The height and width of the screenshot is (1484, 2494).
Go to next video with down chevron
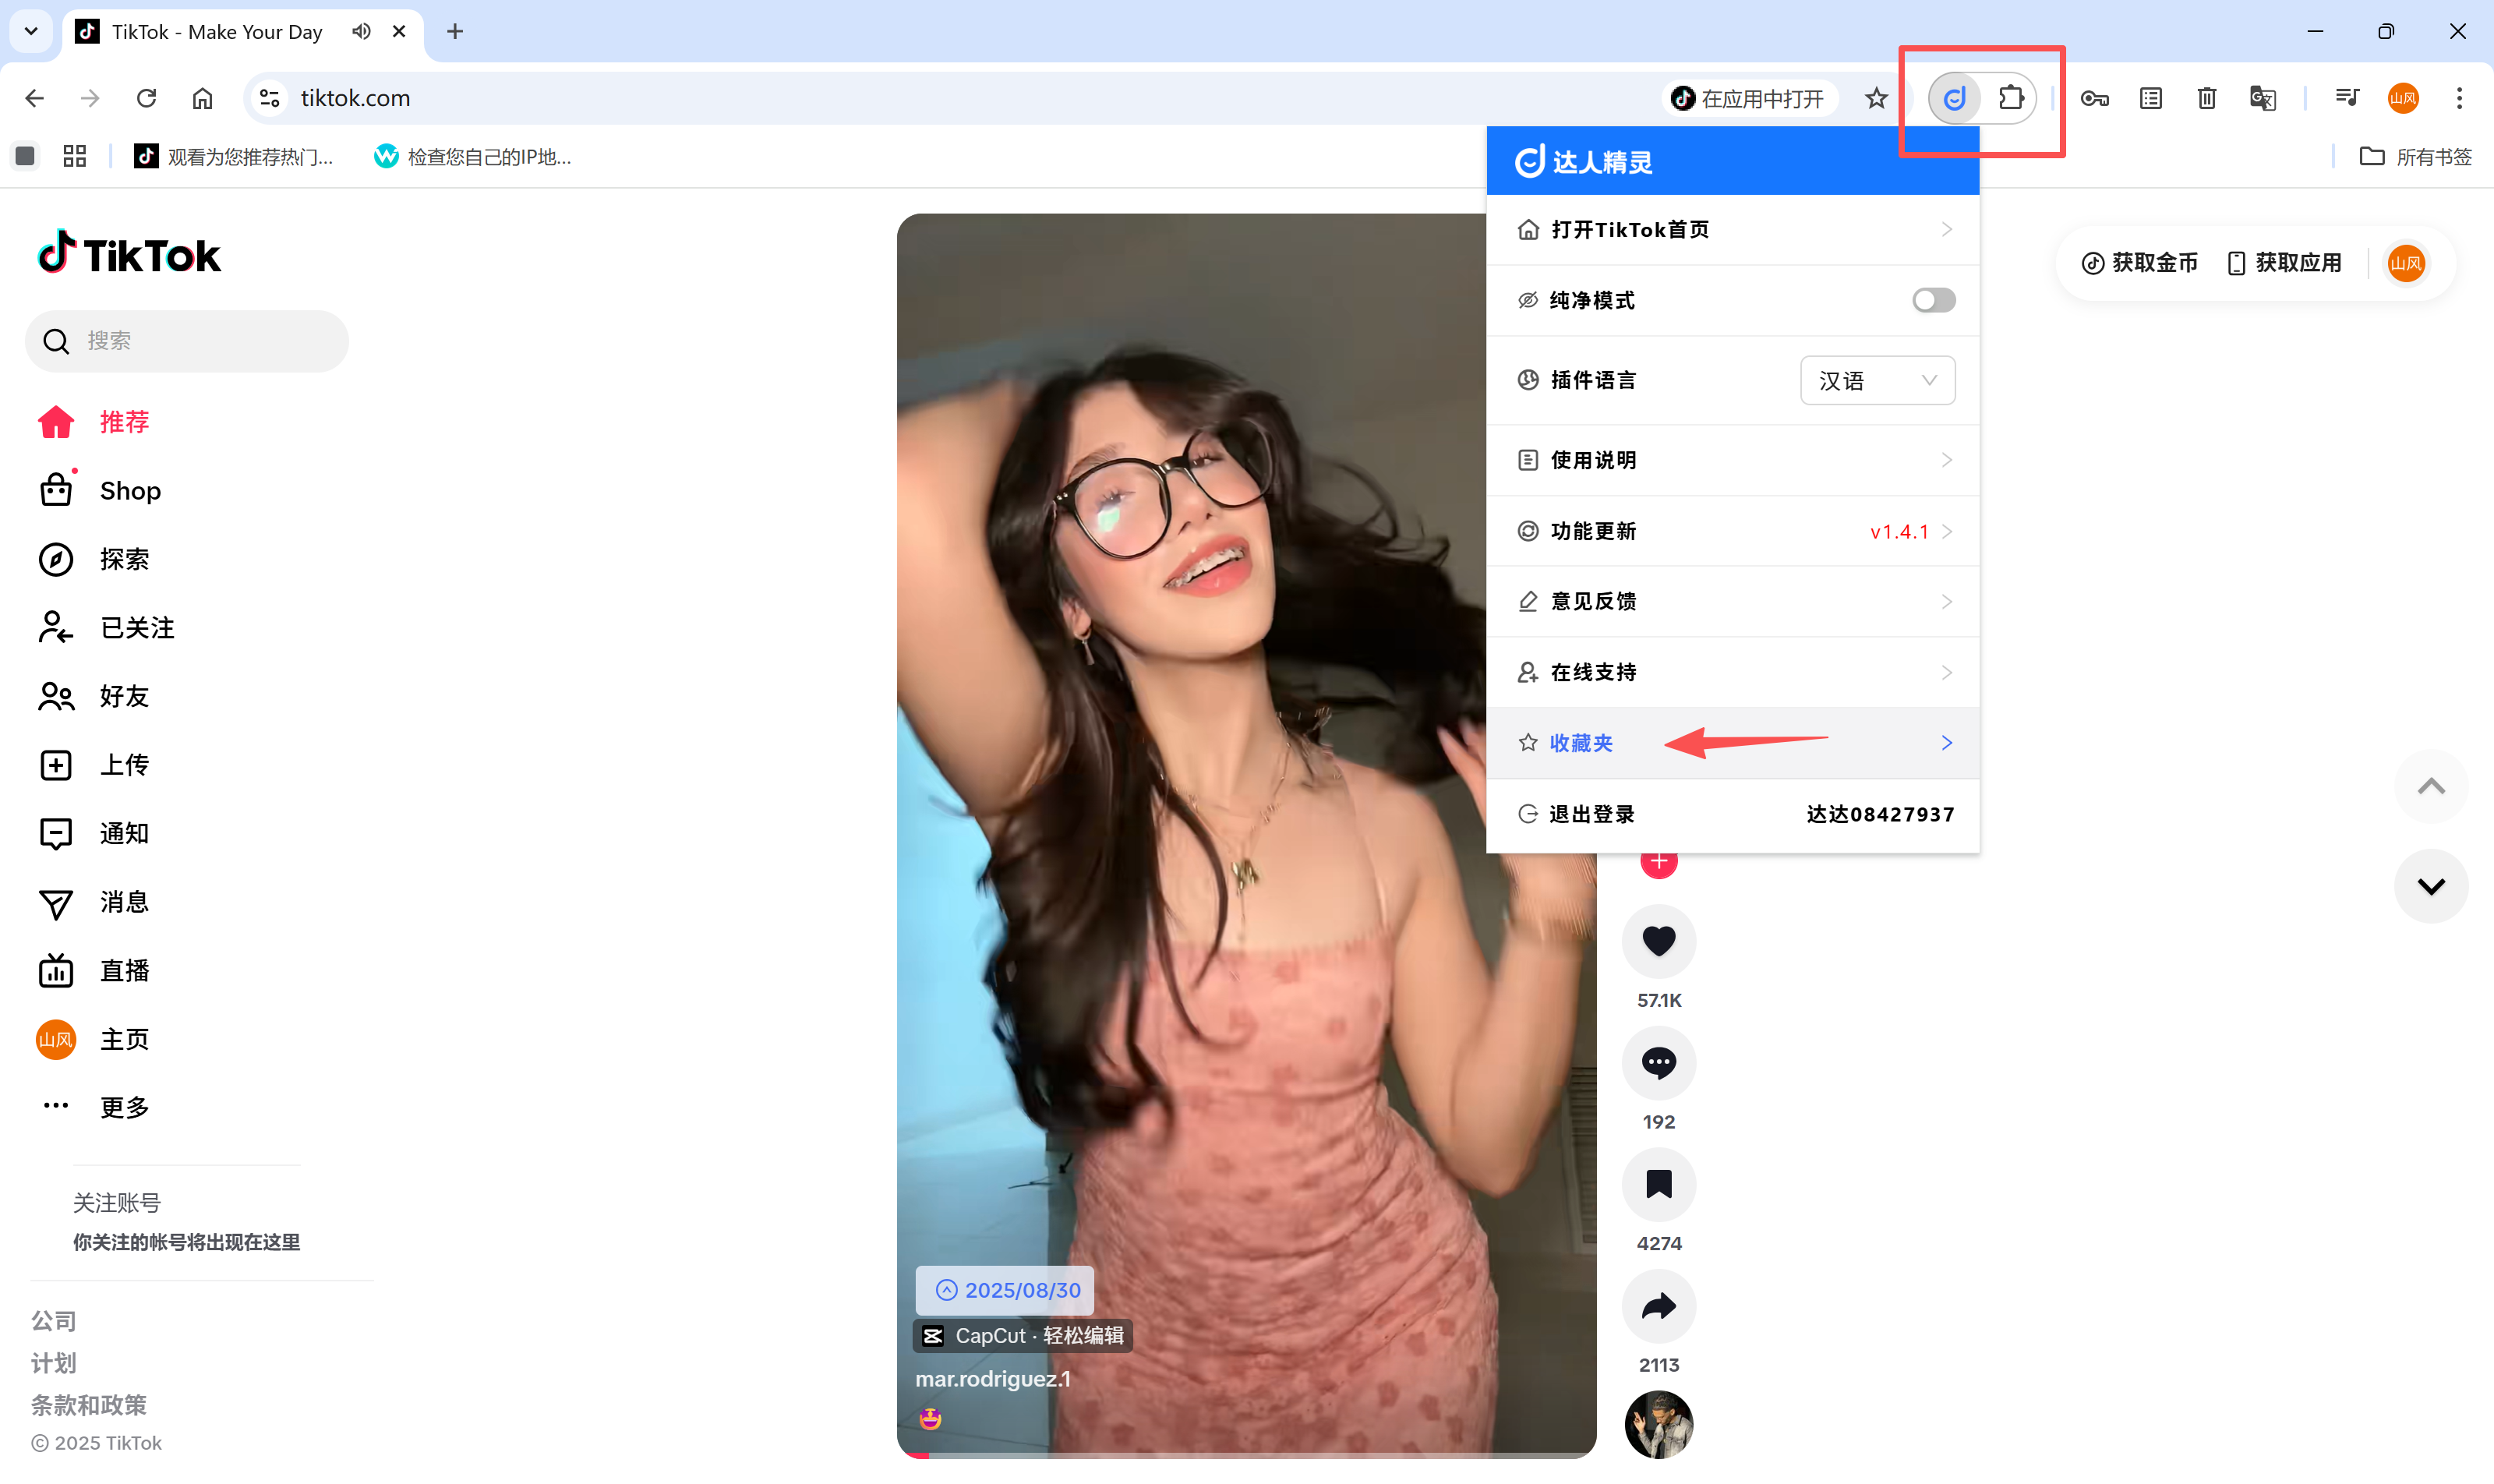pyautogui.click(x=2430, y=886)
